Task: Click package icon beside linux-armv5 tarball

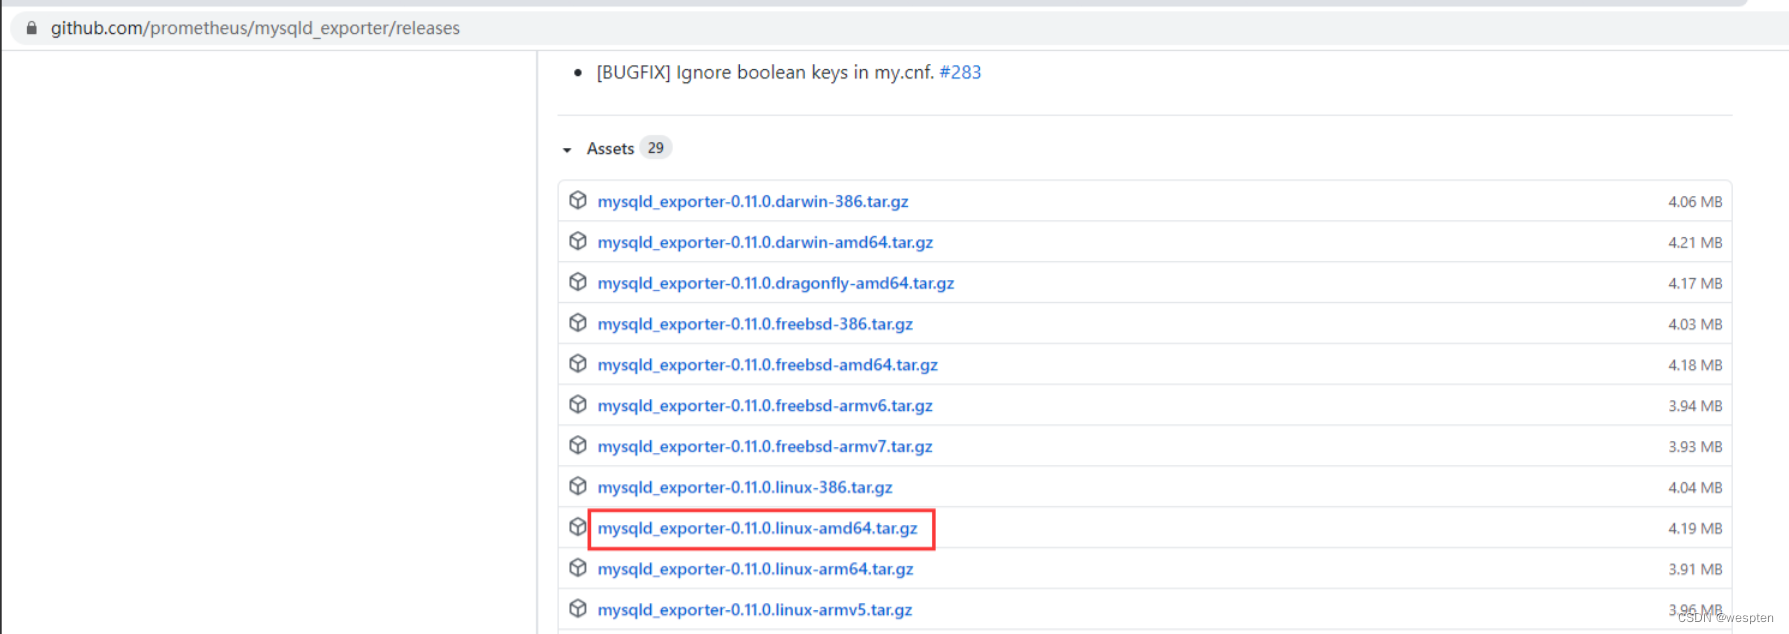Action: coord(578,608)
